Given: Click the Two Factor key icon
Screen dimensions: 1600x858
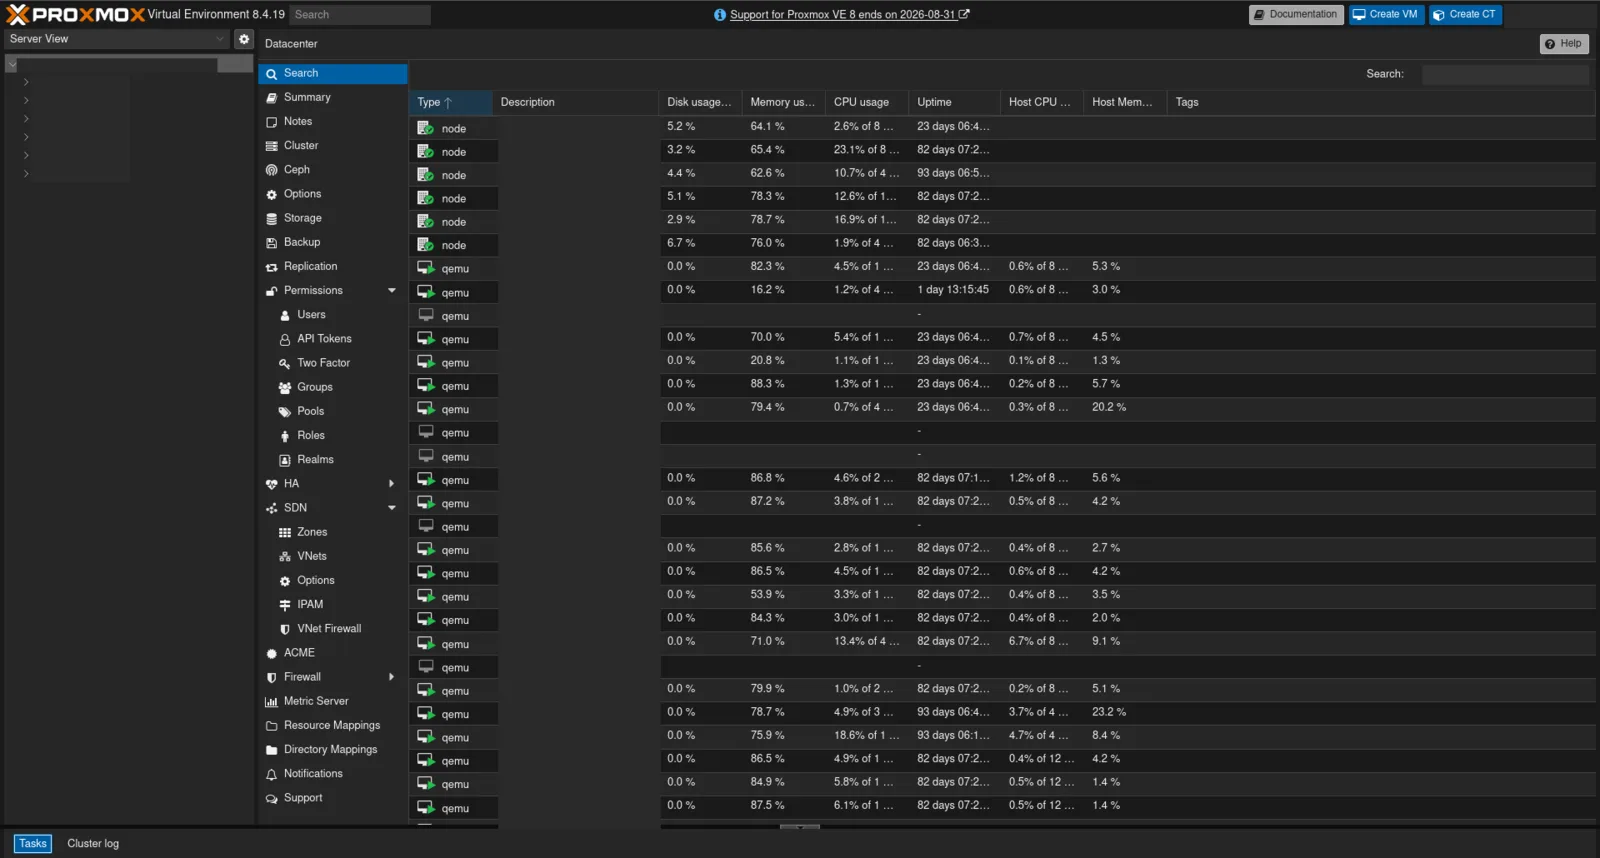Looking at the screenshot, I should tap(285, 363).
